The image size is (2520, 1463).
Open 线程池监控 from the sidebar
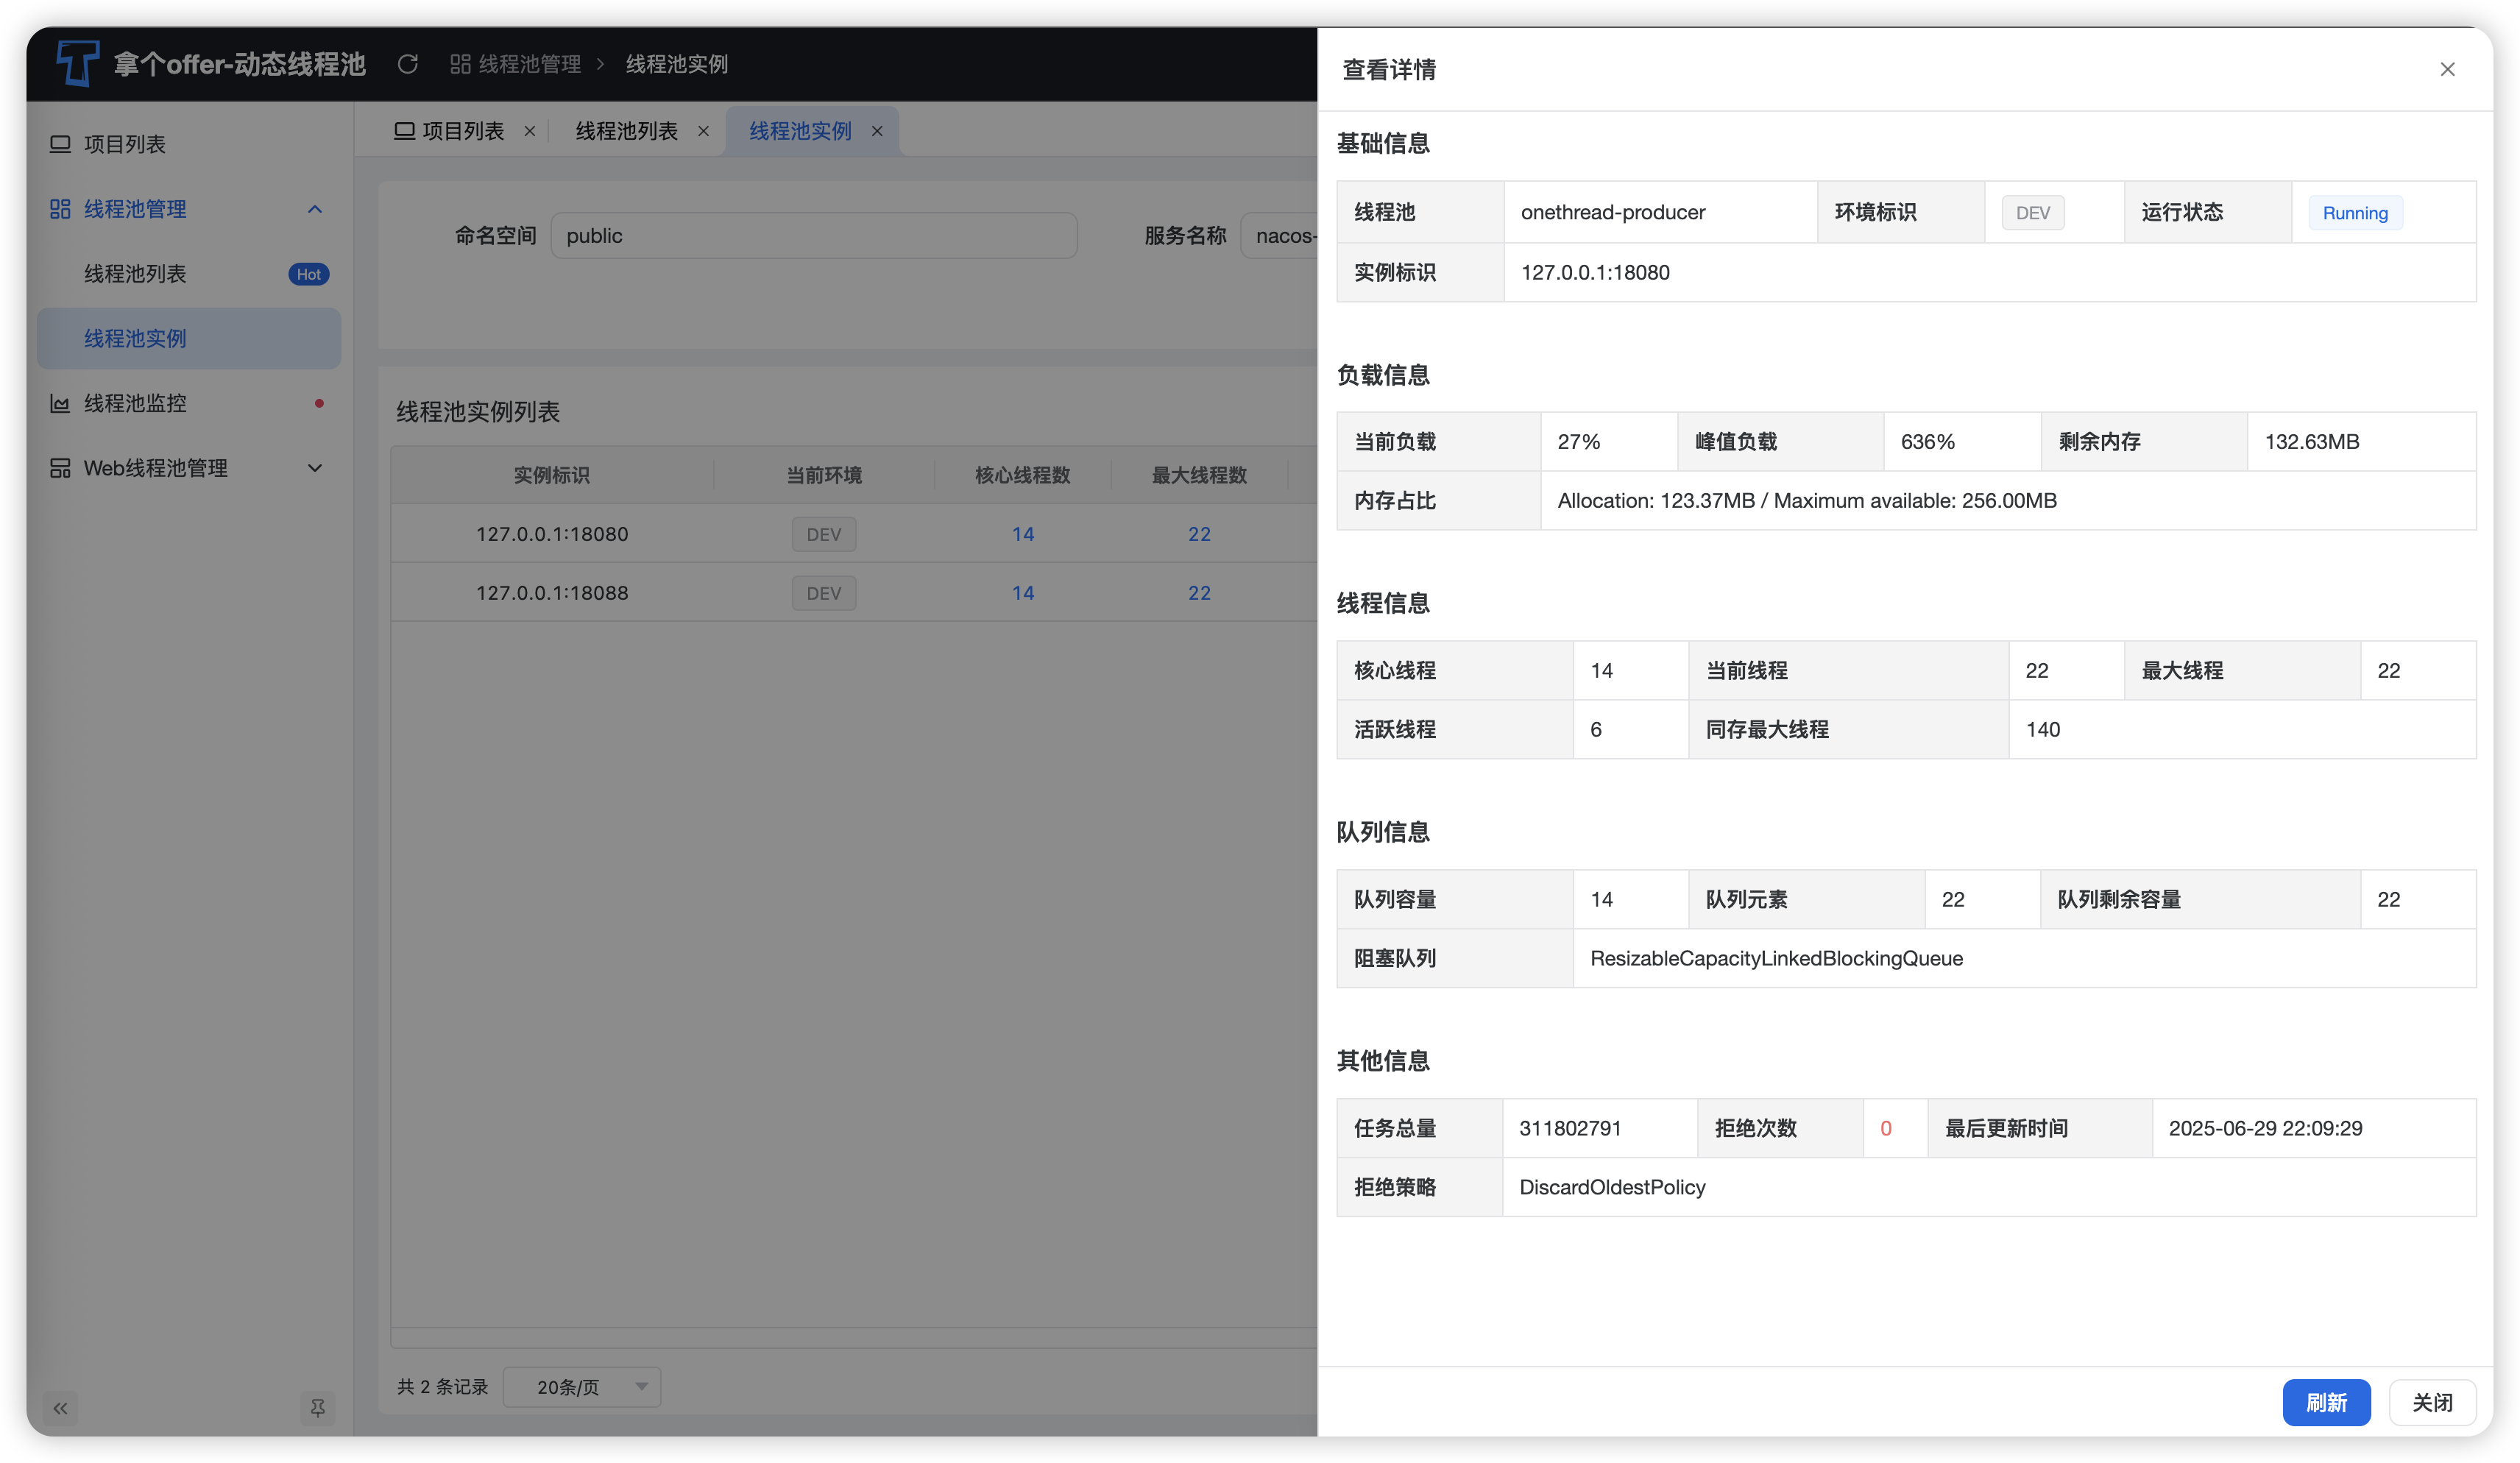pos(135,403)
